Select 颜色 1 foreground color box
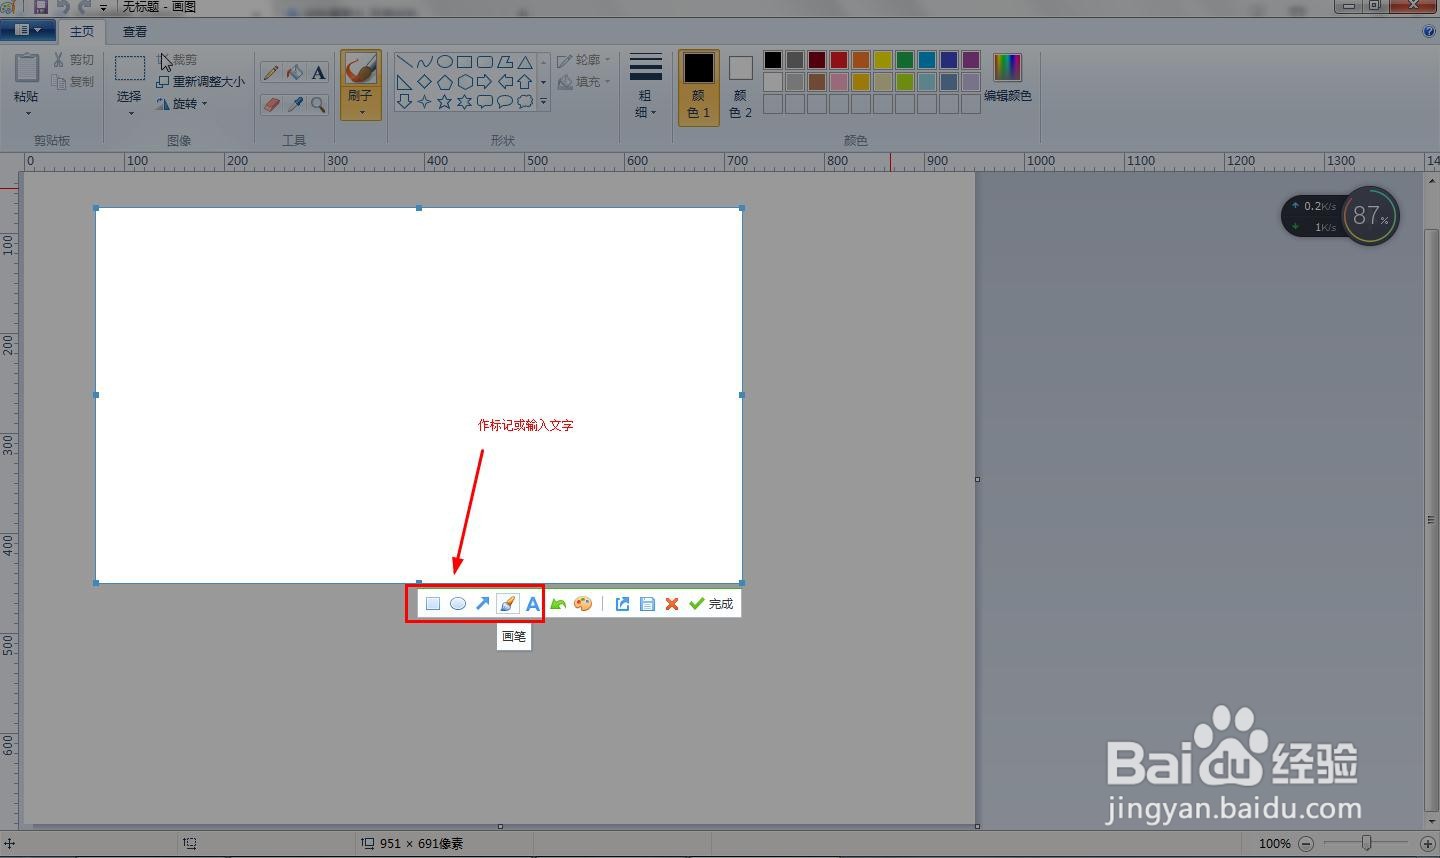This screenshot has width=1440, height=858. [699, 86]
